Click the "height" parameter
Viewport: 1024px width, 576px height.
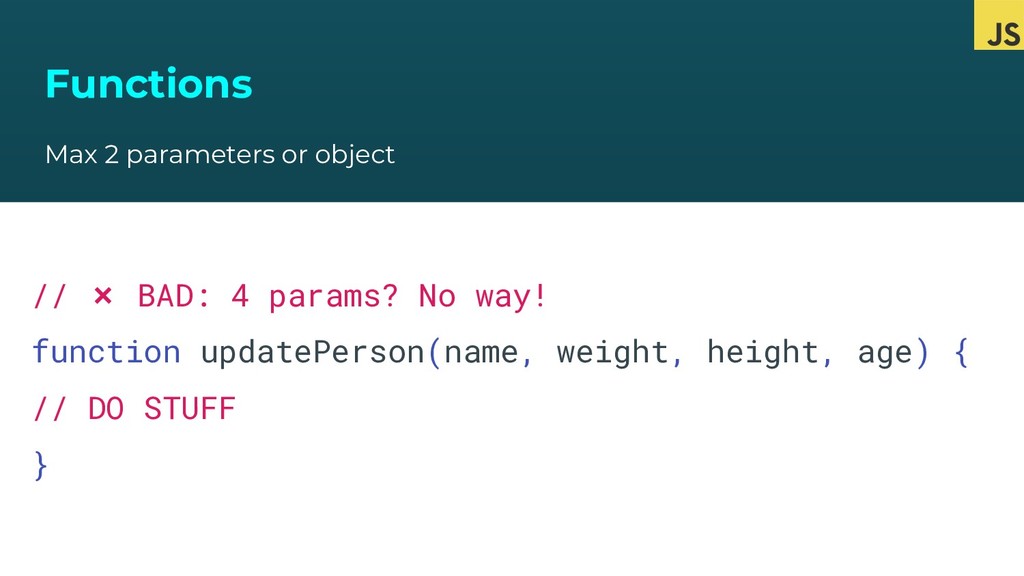pos(761,352)
